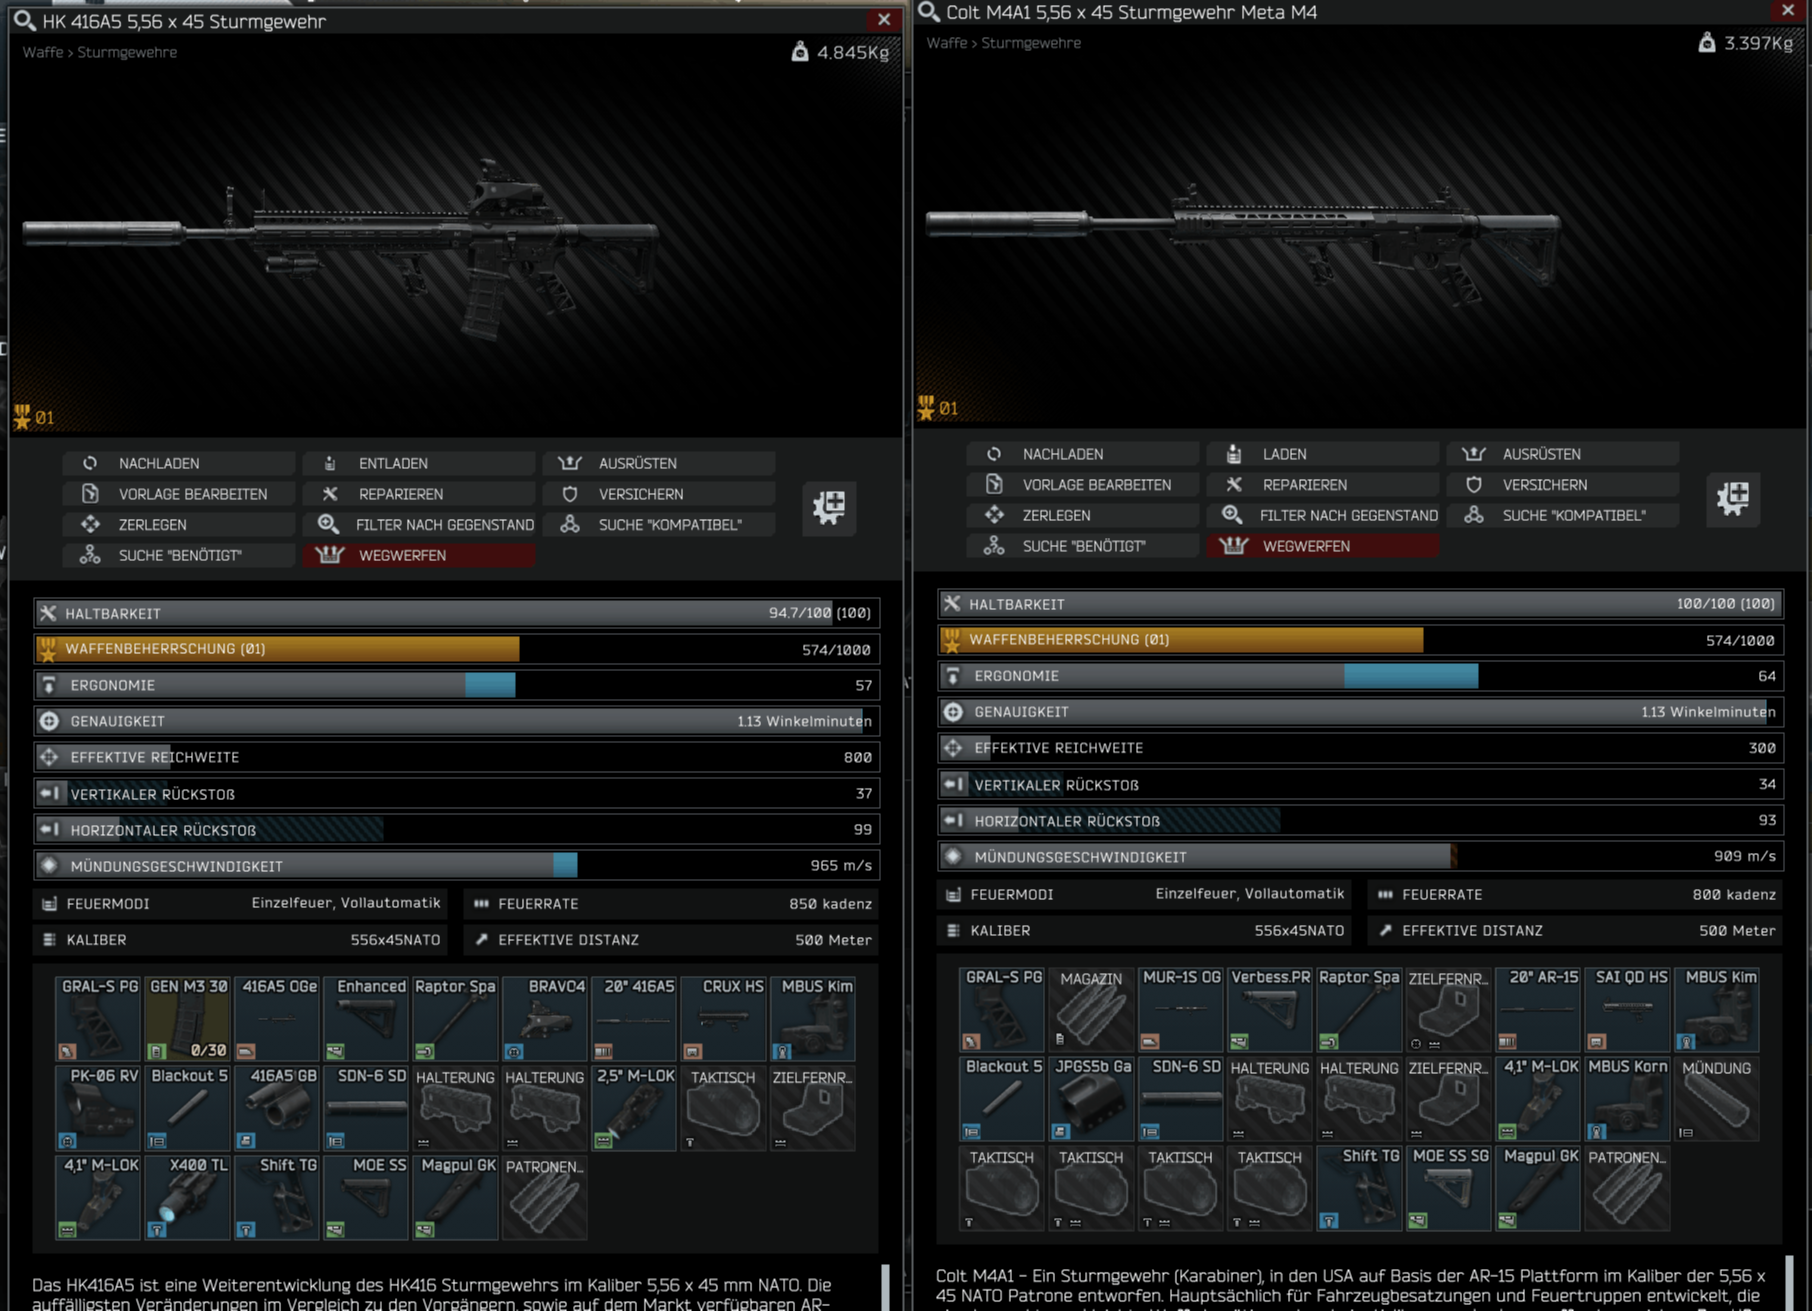The image size is (1813, 1311).
Task: Select the X400 TL flashlight part slot
Action: [188, 1197]
